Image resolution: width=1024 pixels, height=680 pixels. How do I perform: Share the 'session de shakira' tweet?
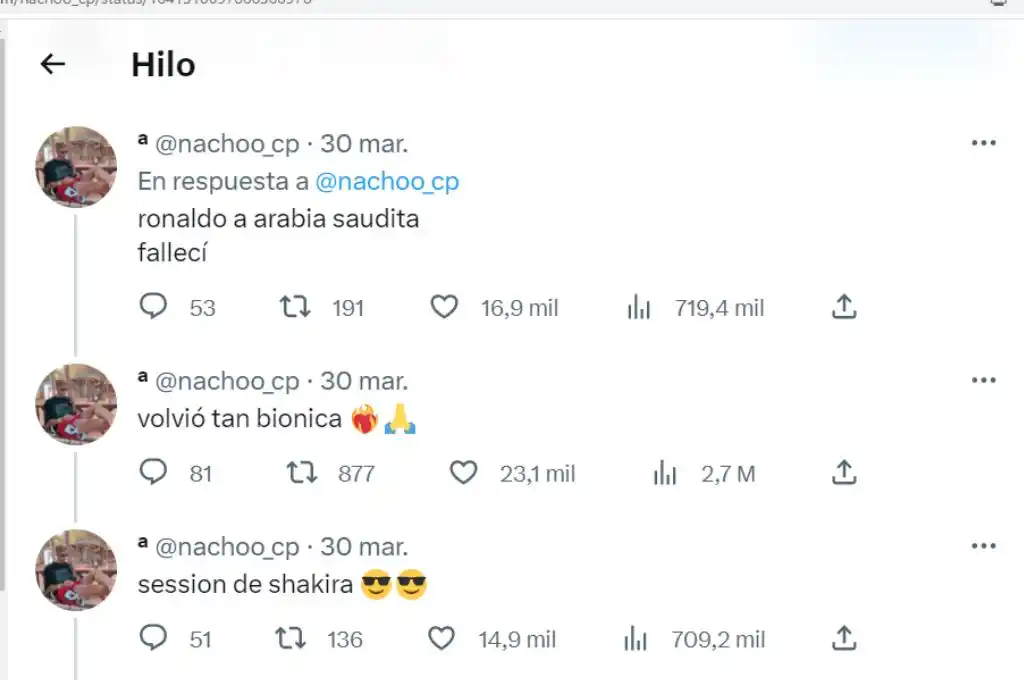(x=844, y=638)
